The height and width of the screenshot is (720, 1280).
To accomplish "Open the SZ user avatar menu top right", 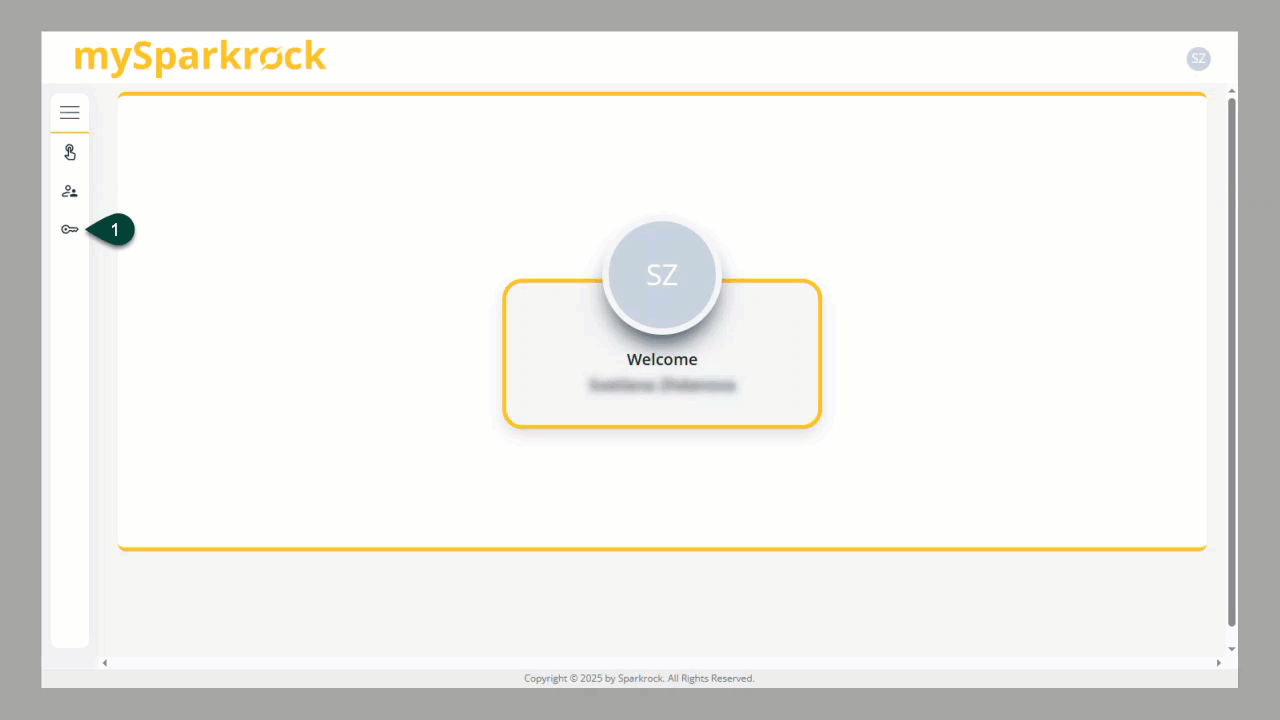I will [1198, 59].
